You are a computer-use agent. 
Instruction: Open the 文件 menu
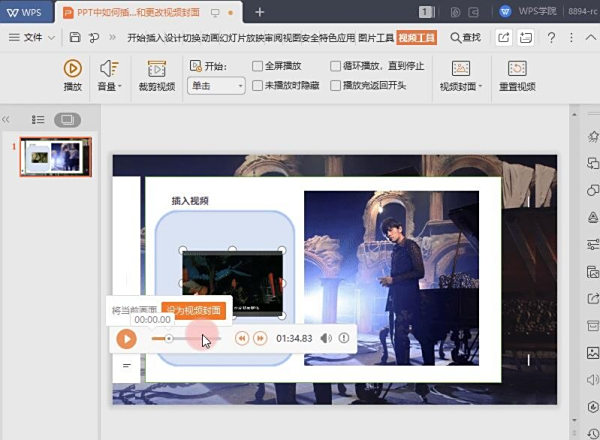coord(32,37)
